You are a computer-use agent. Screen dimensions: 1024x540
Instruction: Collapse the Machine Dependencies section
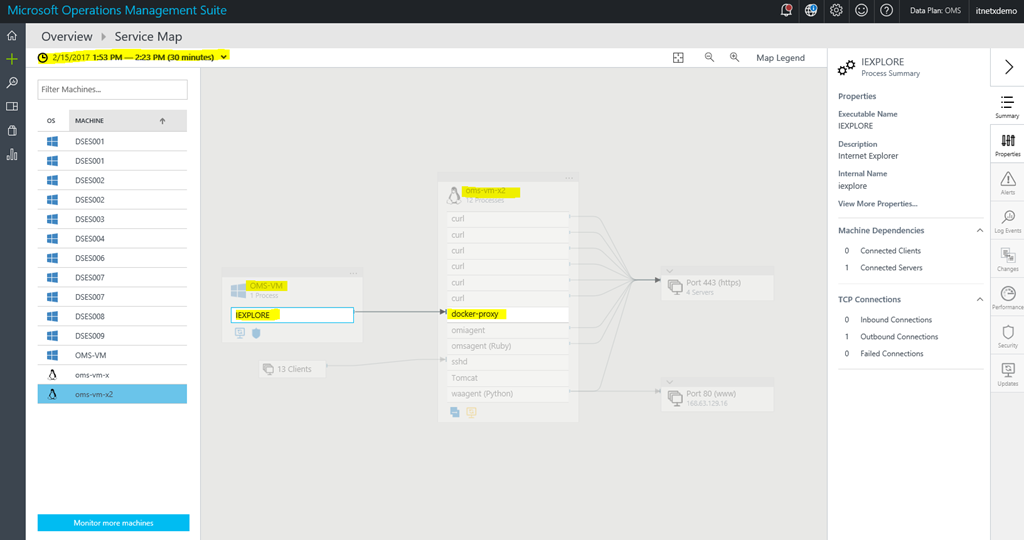tap(978, 231)
